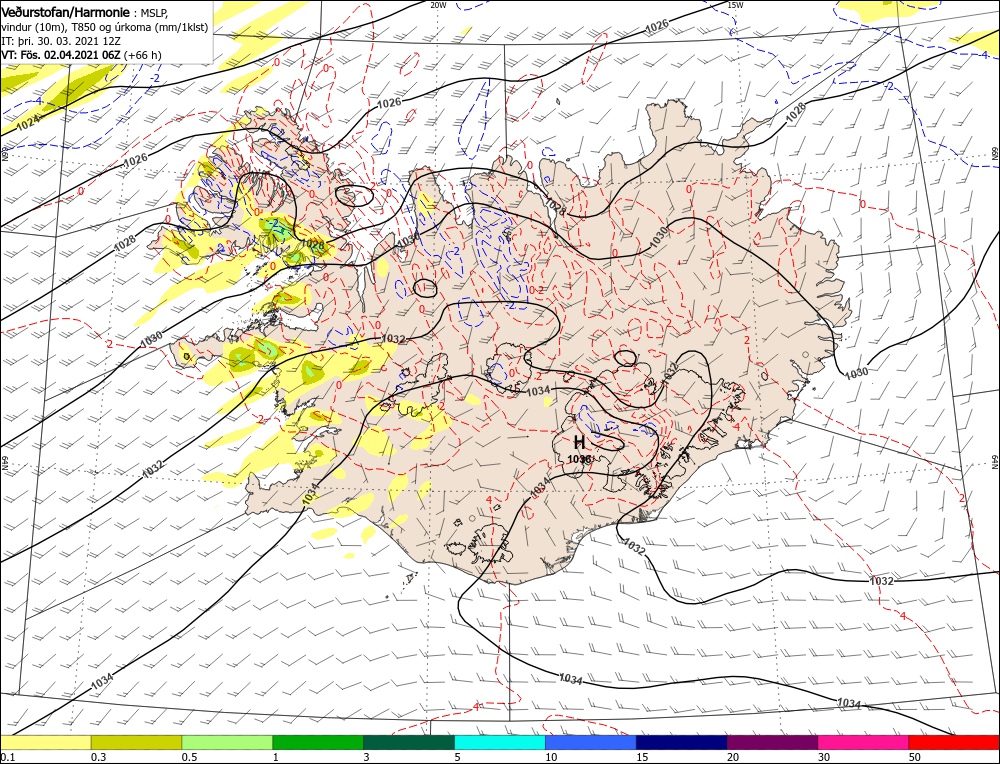Click the yellow 0.1 precipitation legend swatch
The image size is (1000, 764).
pyautogui.click(x=45, y=742)
